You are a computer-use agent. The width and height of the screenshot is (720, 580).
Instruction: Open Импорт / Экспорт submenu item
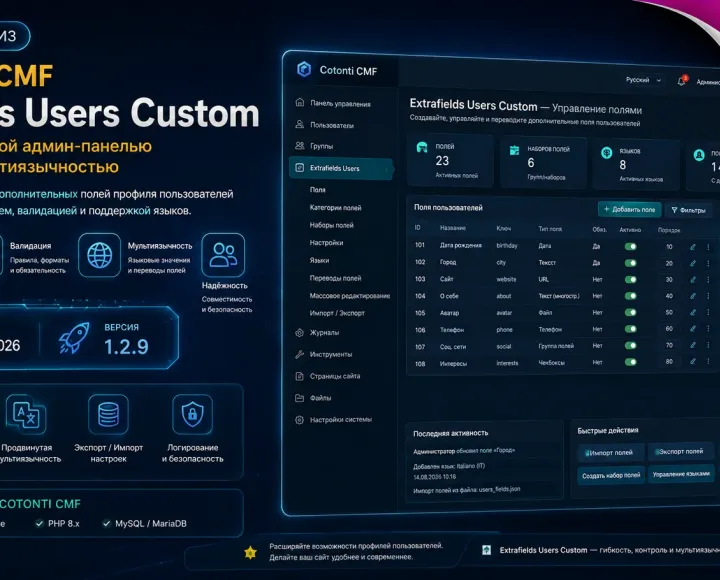[337, 313]
